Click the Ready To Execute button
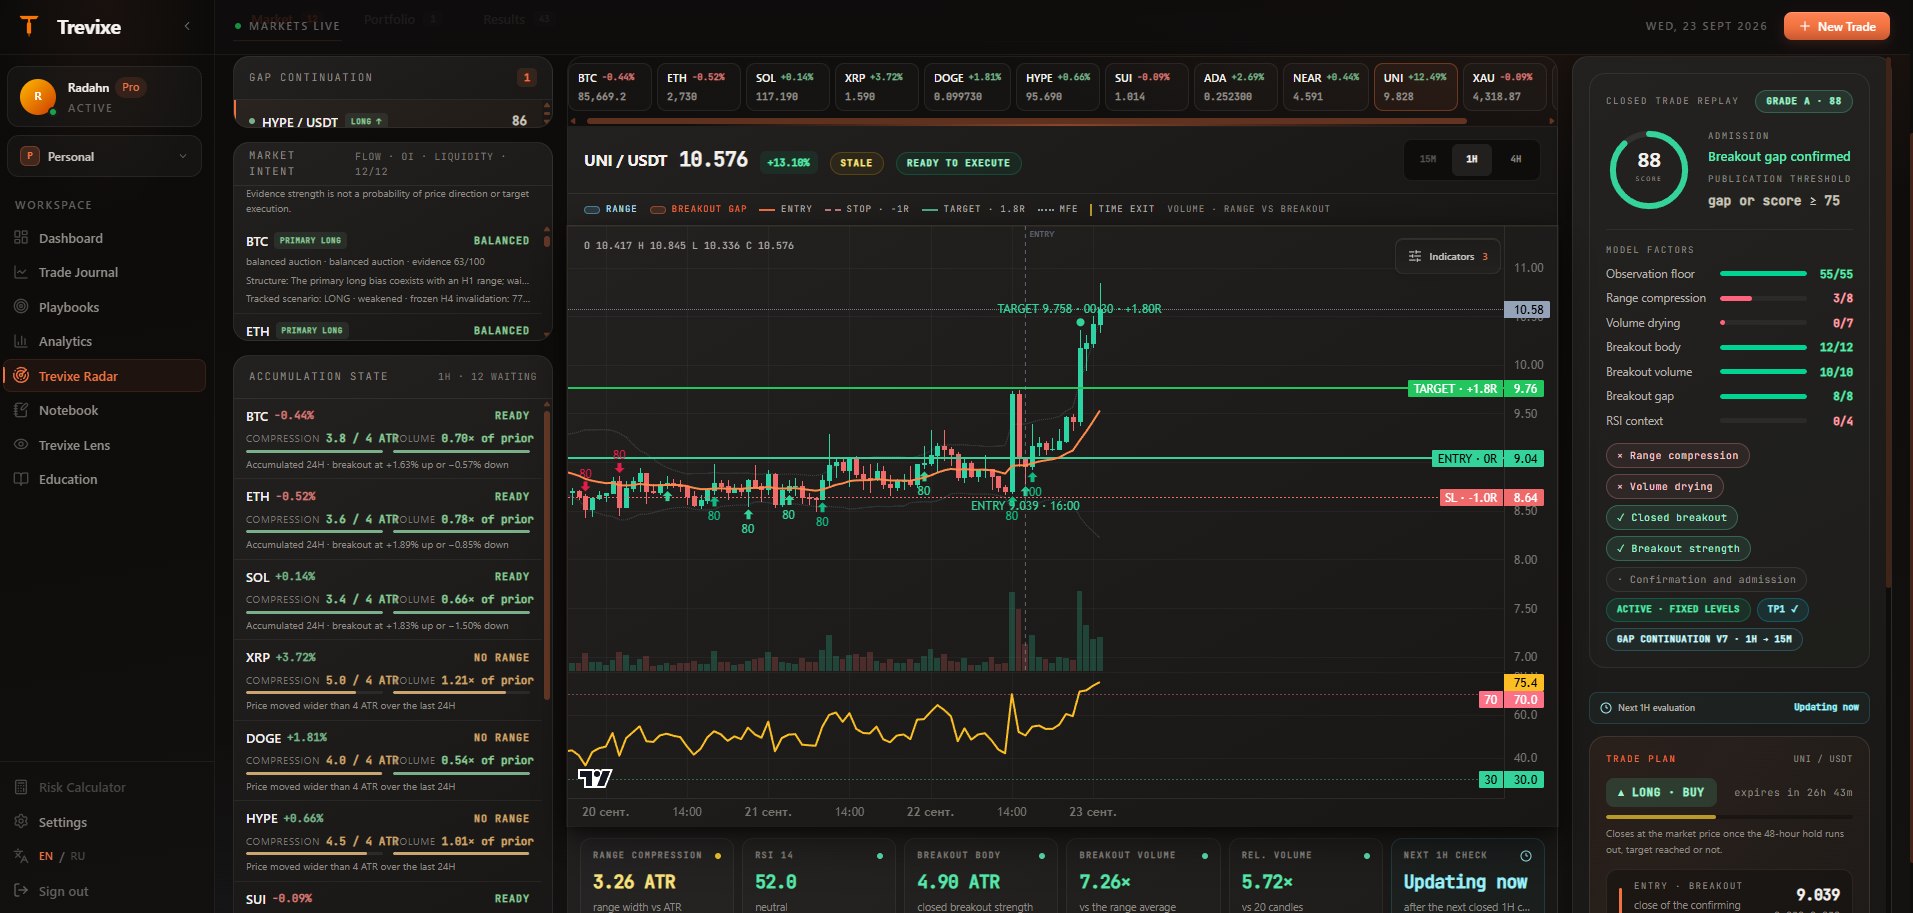Image resolution: width=1913 pixels, height=913 pixels. (x=958, y=163)
